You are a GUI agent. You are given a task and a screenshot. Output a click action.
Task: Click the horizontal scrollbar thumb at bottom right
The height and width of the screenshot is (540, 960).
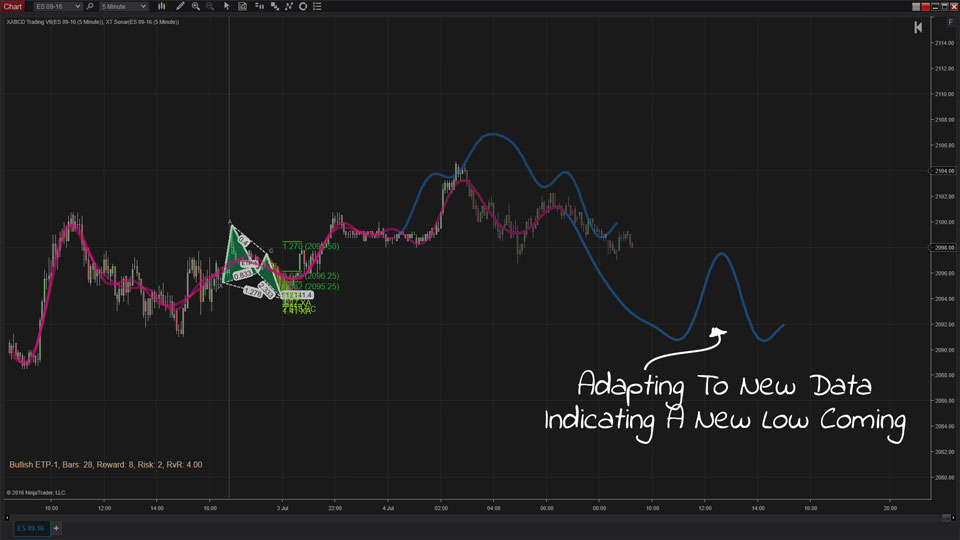coord(947,518)
